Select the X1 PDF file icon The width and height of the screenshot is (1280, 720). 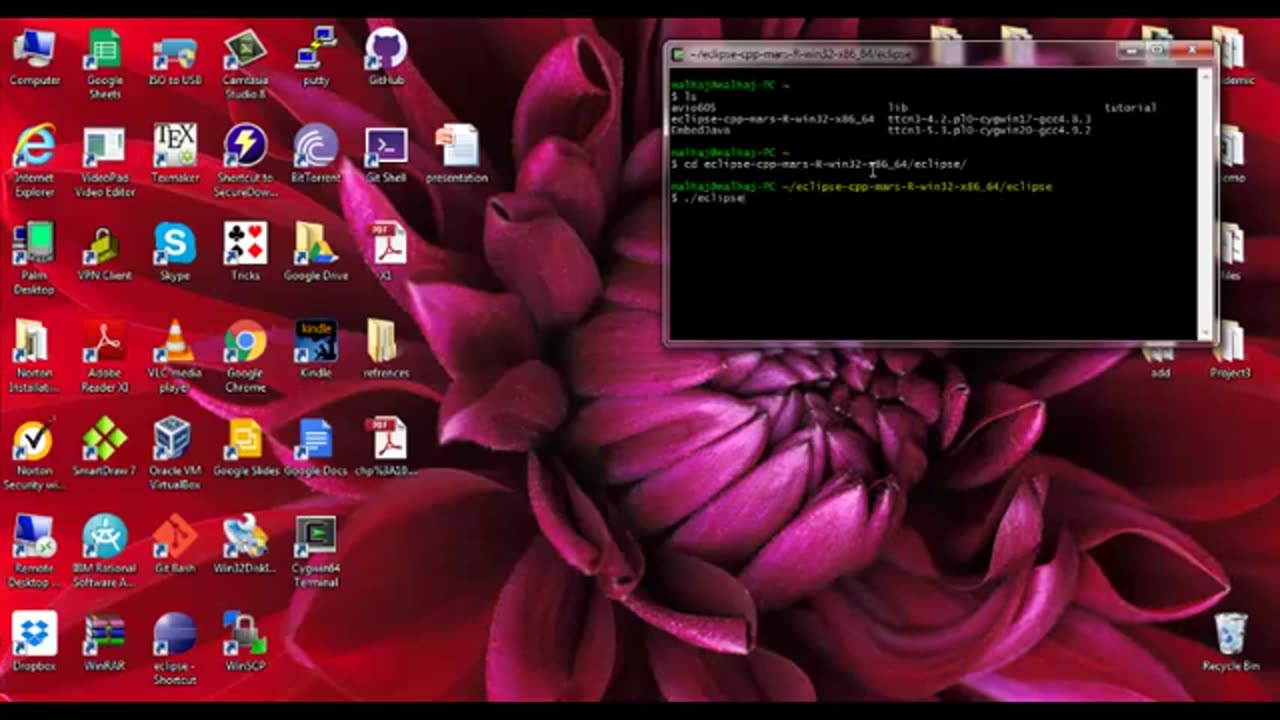click(x=386, y=251)
